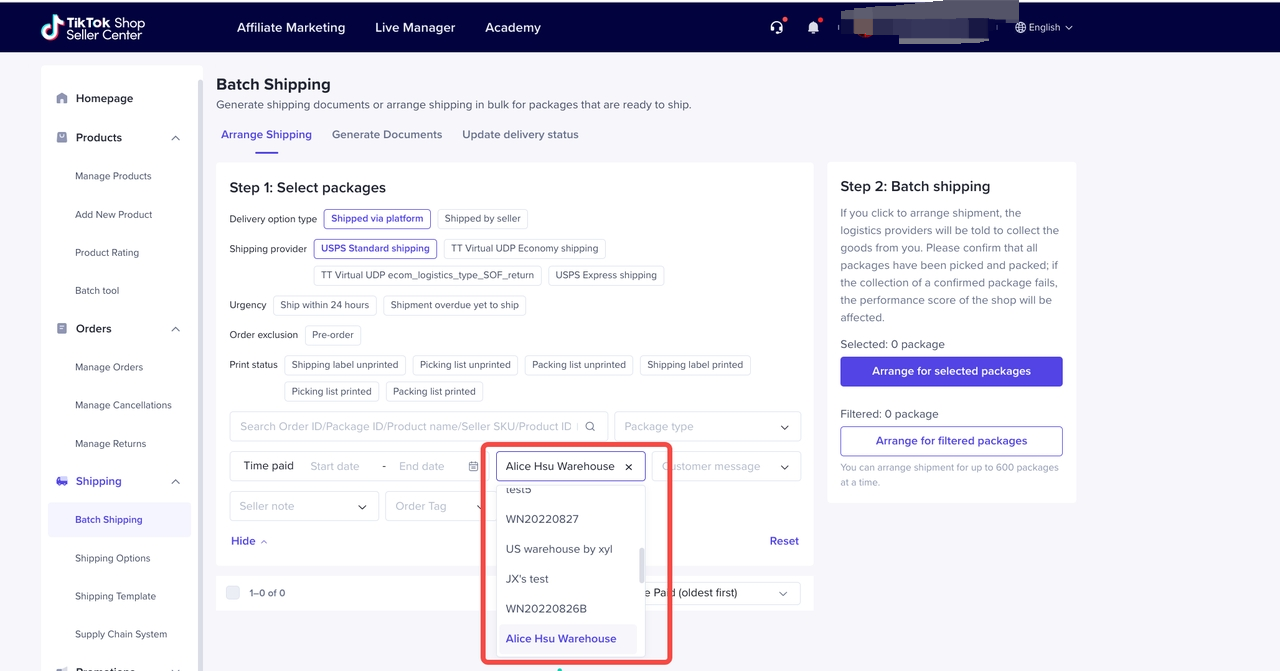Click the search magnifier icon in order search
This screenshot has width=1280, height=671.
point(590,426)
